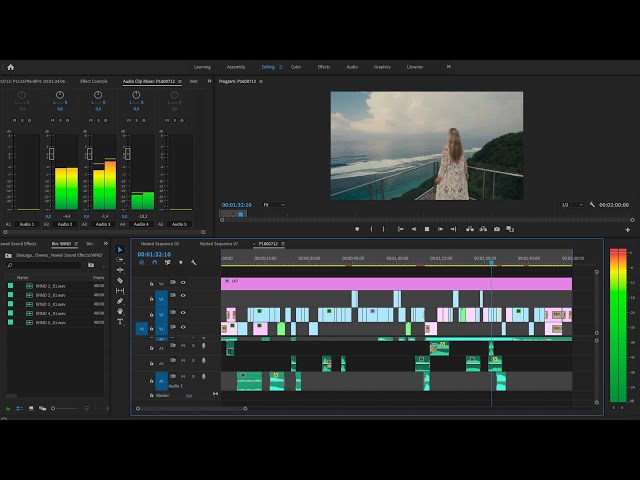Open Effect Controls tab

[94, 81]
